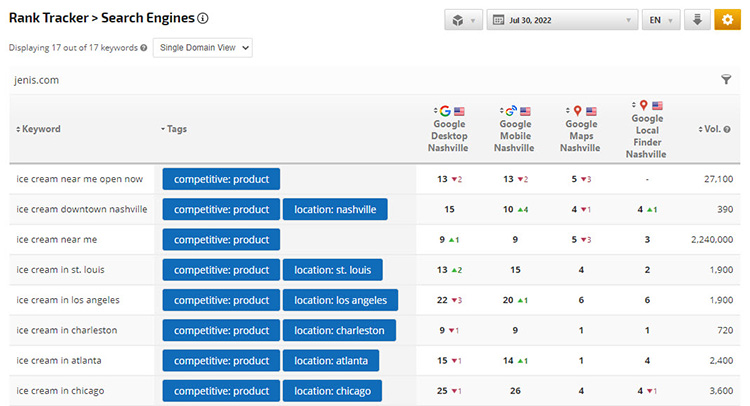This screenshot has height=406, width=750.
Task: Expand the EN language dropdown
Action: click(x=661, y=19)
